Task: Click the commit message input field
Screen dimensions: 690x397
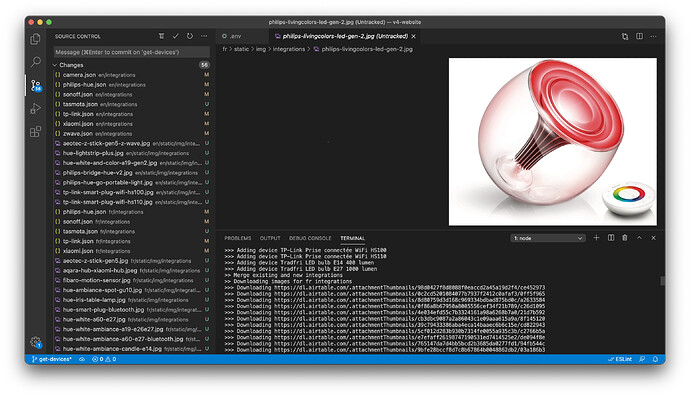Action: (132, 52)
